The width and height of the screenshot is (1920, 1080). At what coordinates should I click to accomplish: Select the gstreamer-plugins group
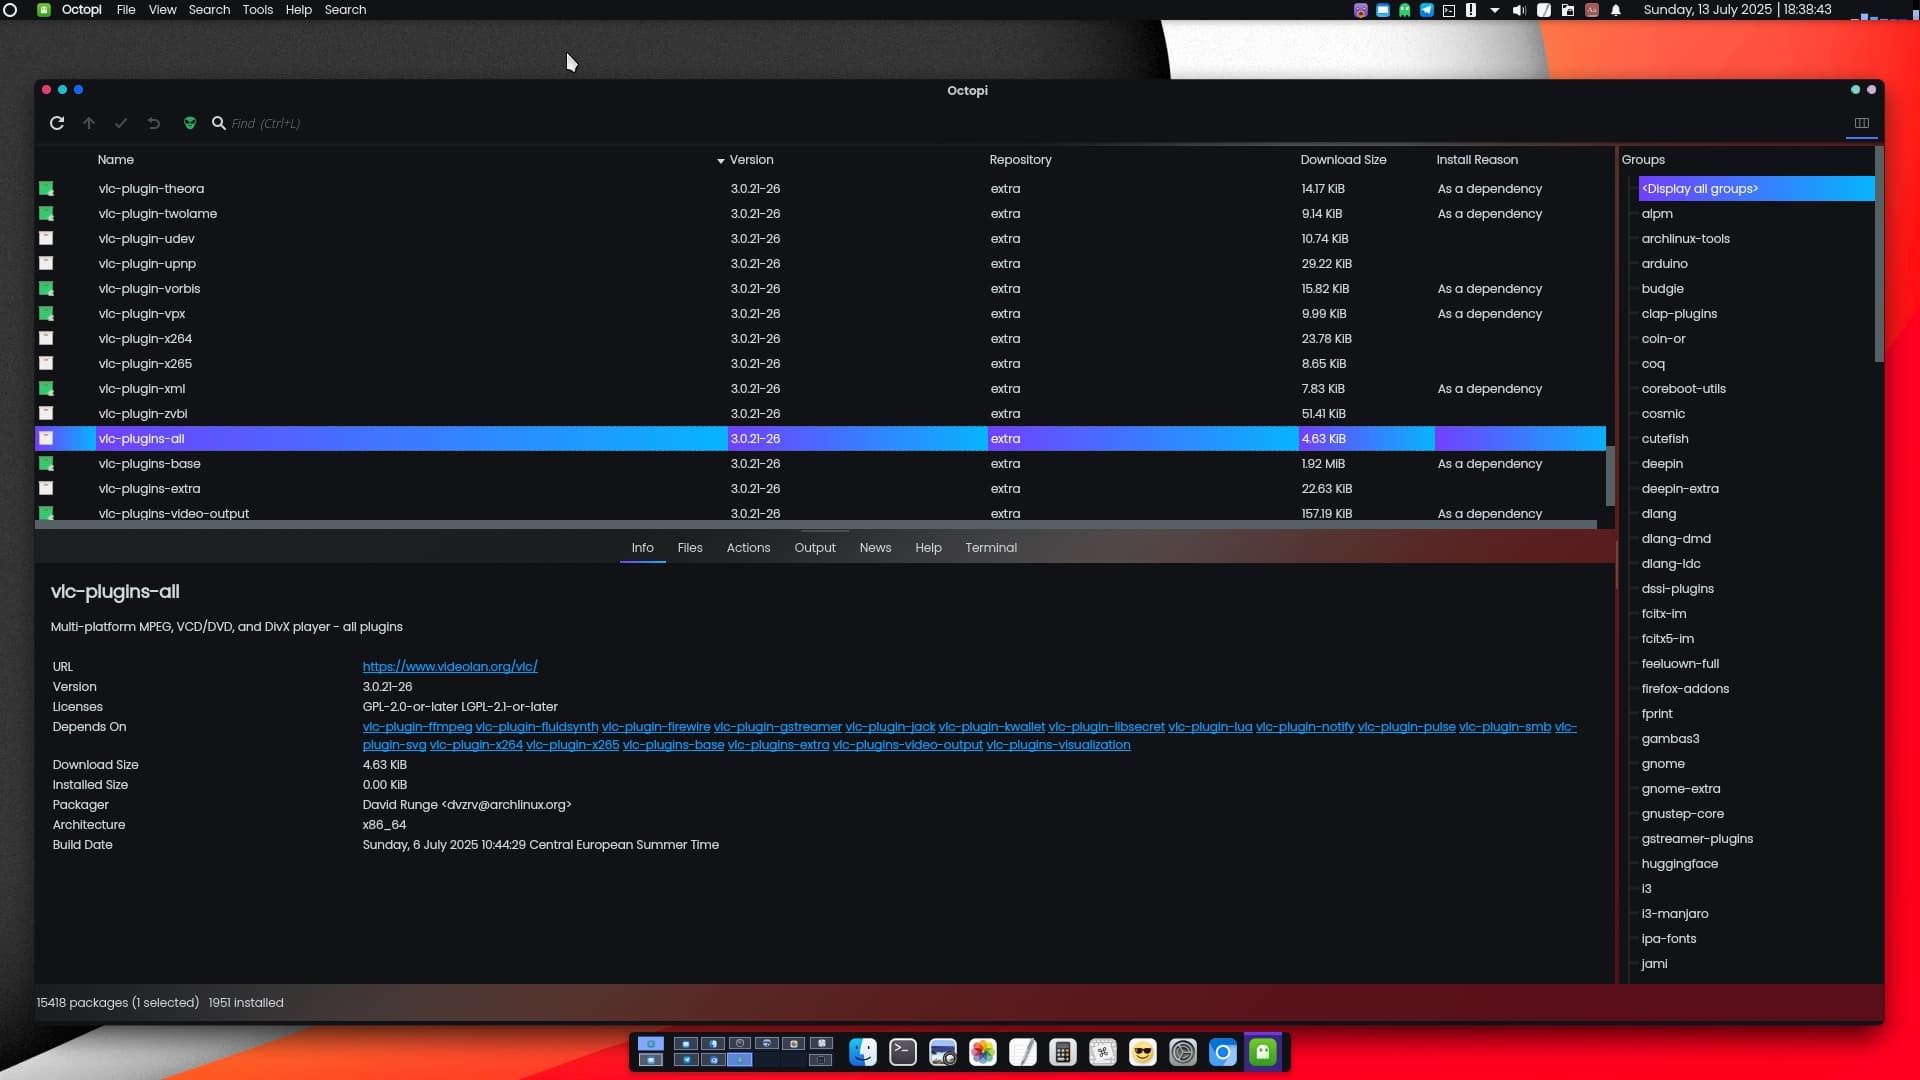pos(1697,839)
